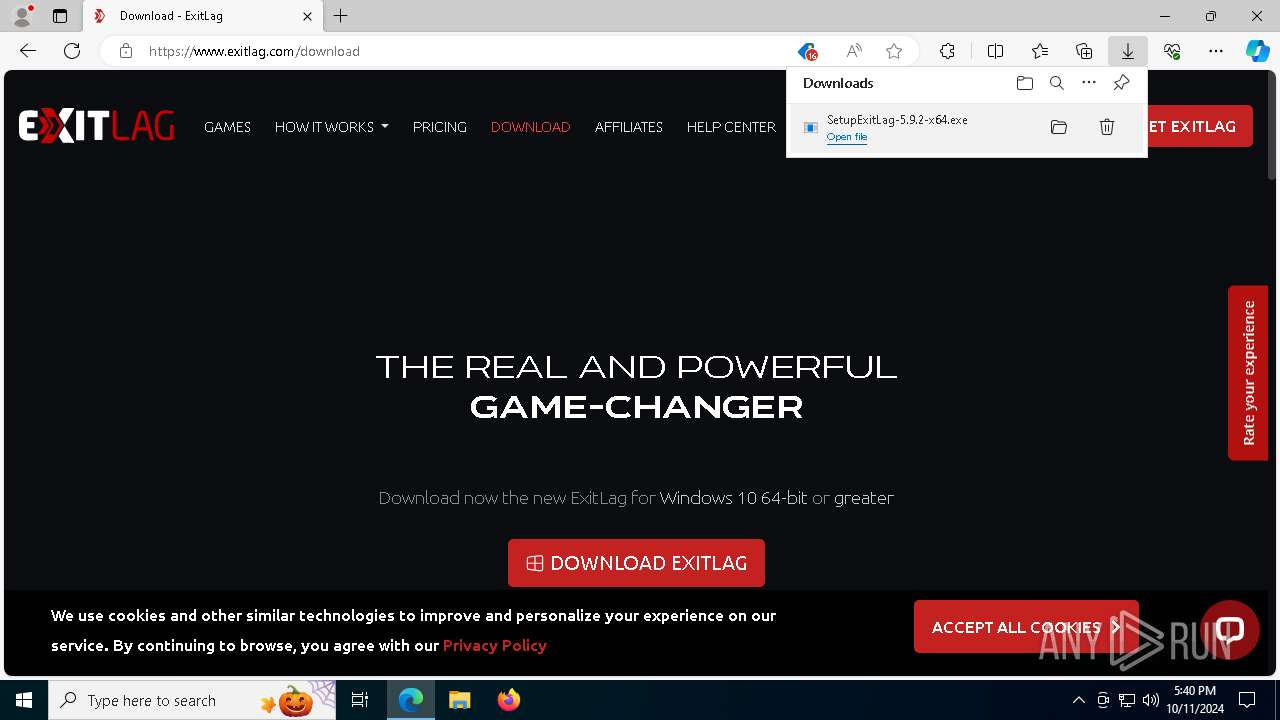
Task: Click the taskbar search box
Action: (192, 700)
